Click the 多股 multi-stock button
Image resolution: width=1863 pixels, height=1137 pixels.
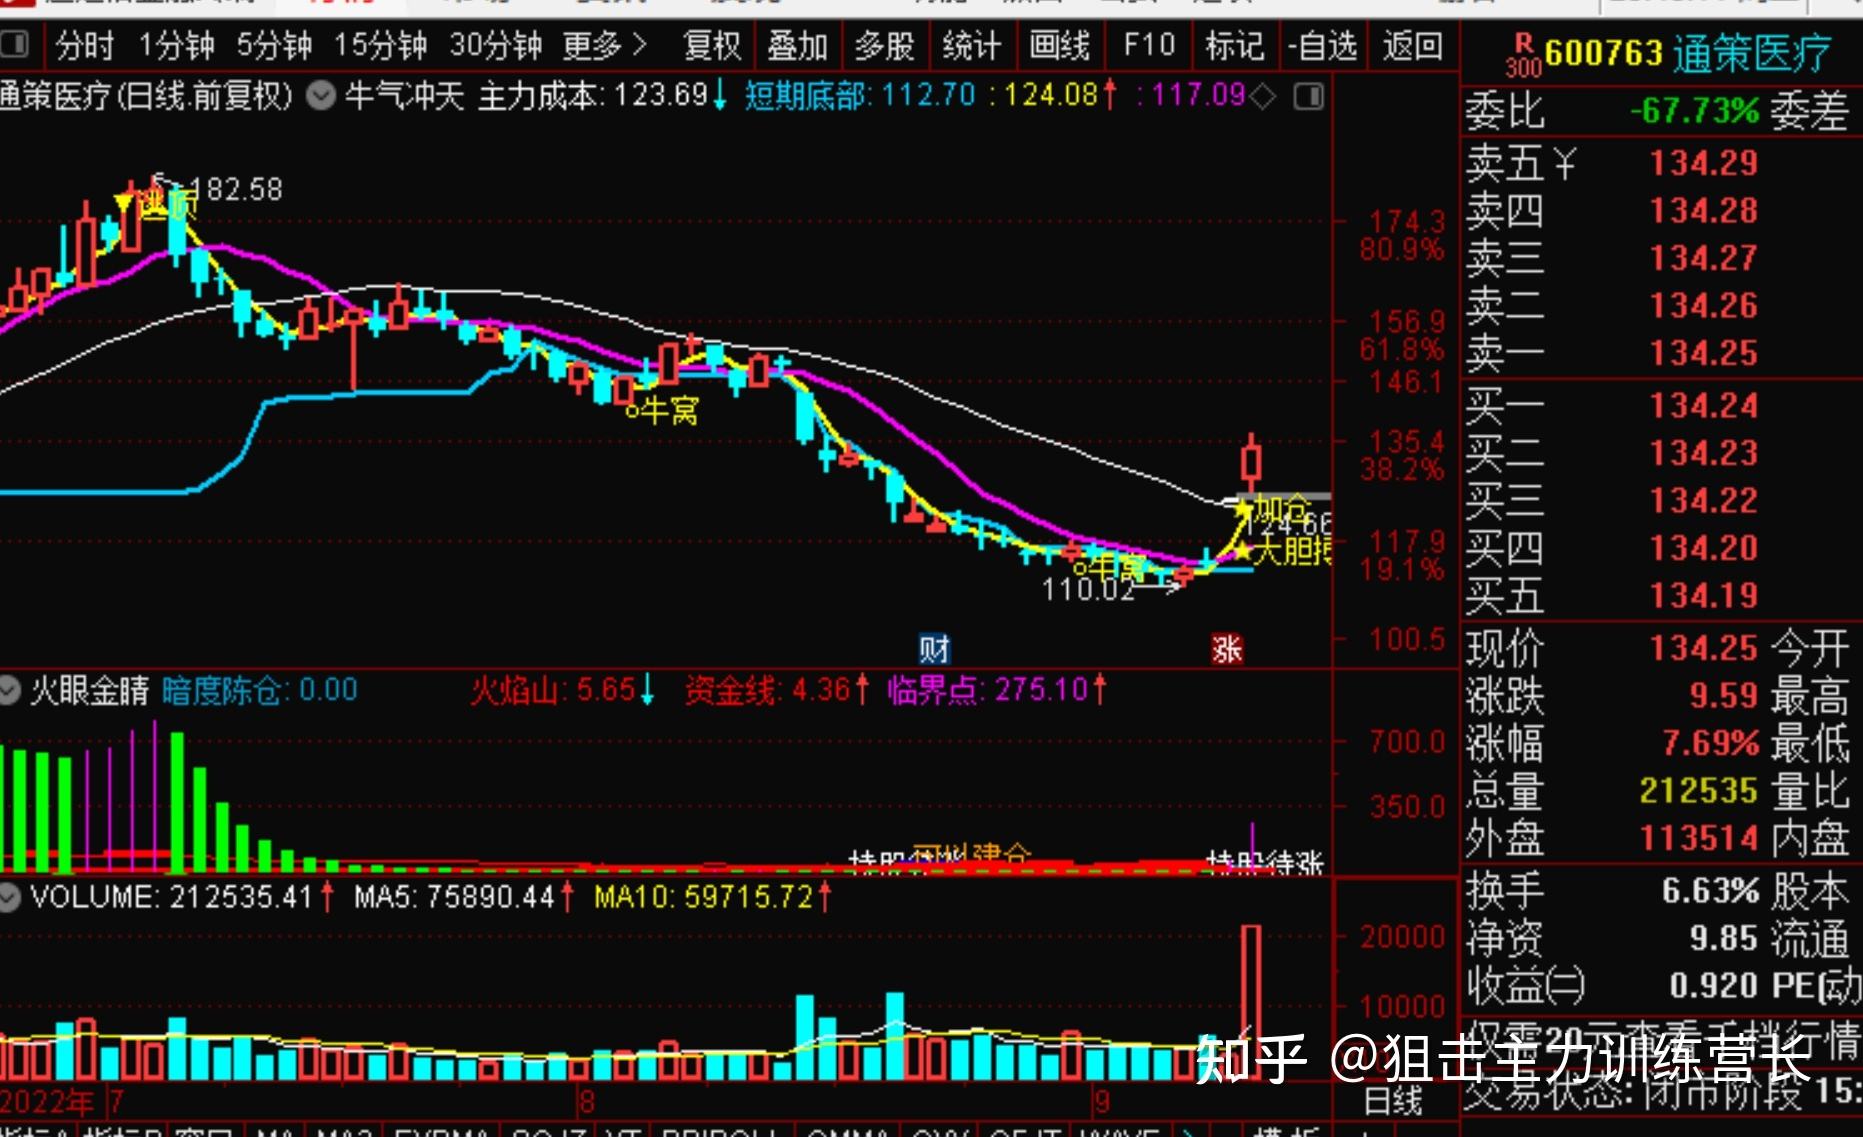point(884,46)
